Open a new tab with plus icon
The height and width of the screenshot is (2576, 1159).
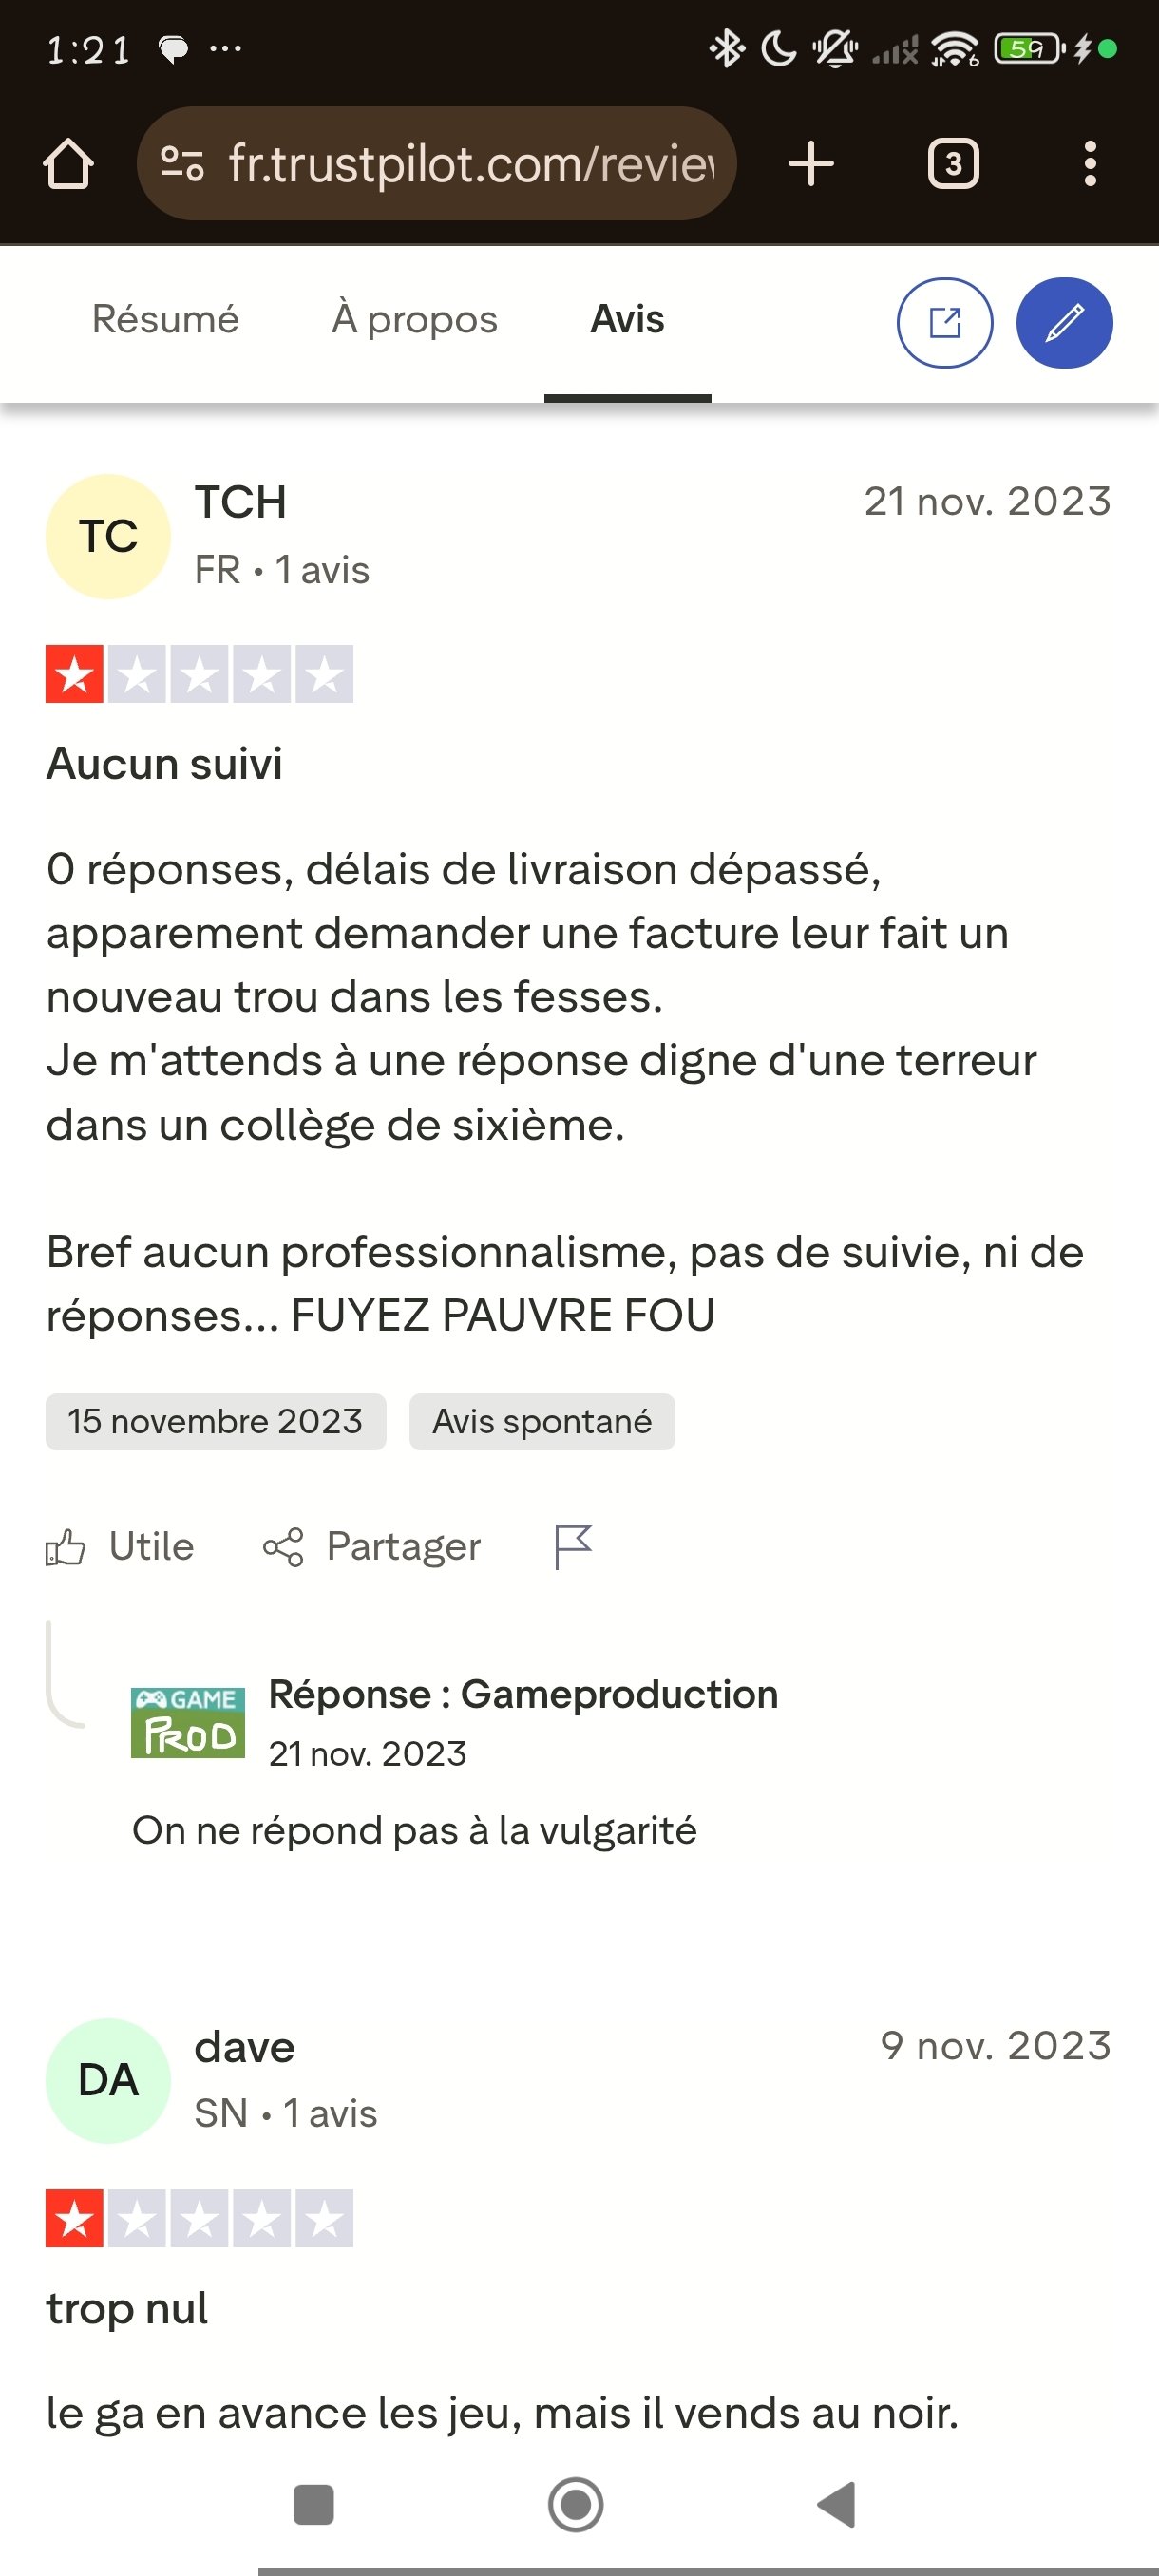810,164
